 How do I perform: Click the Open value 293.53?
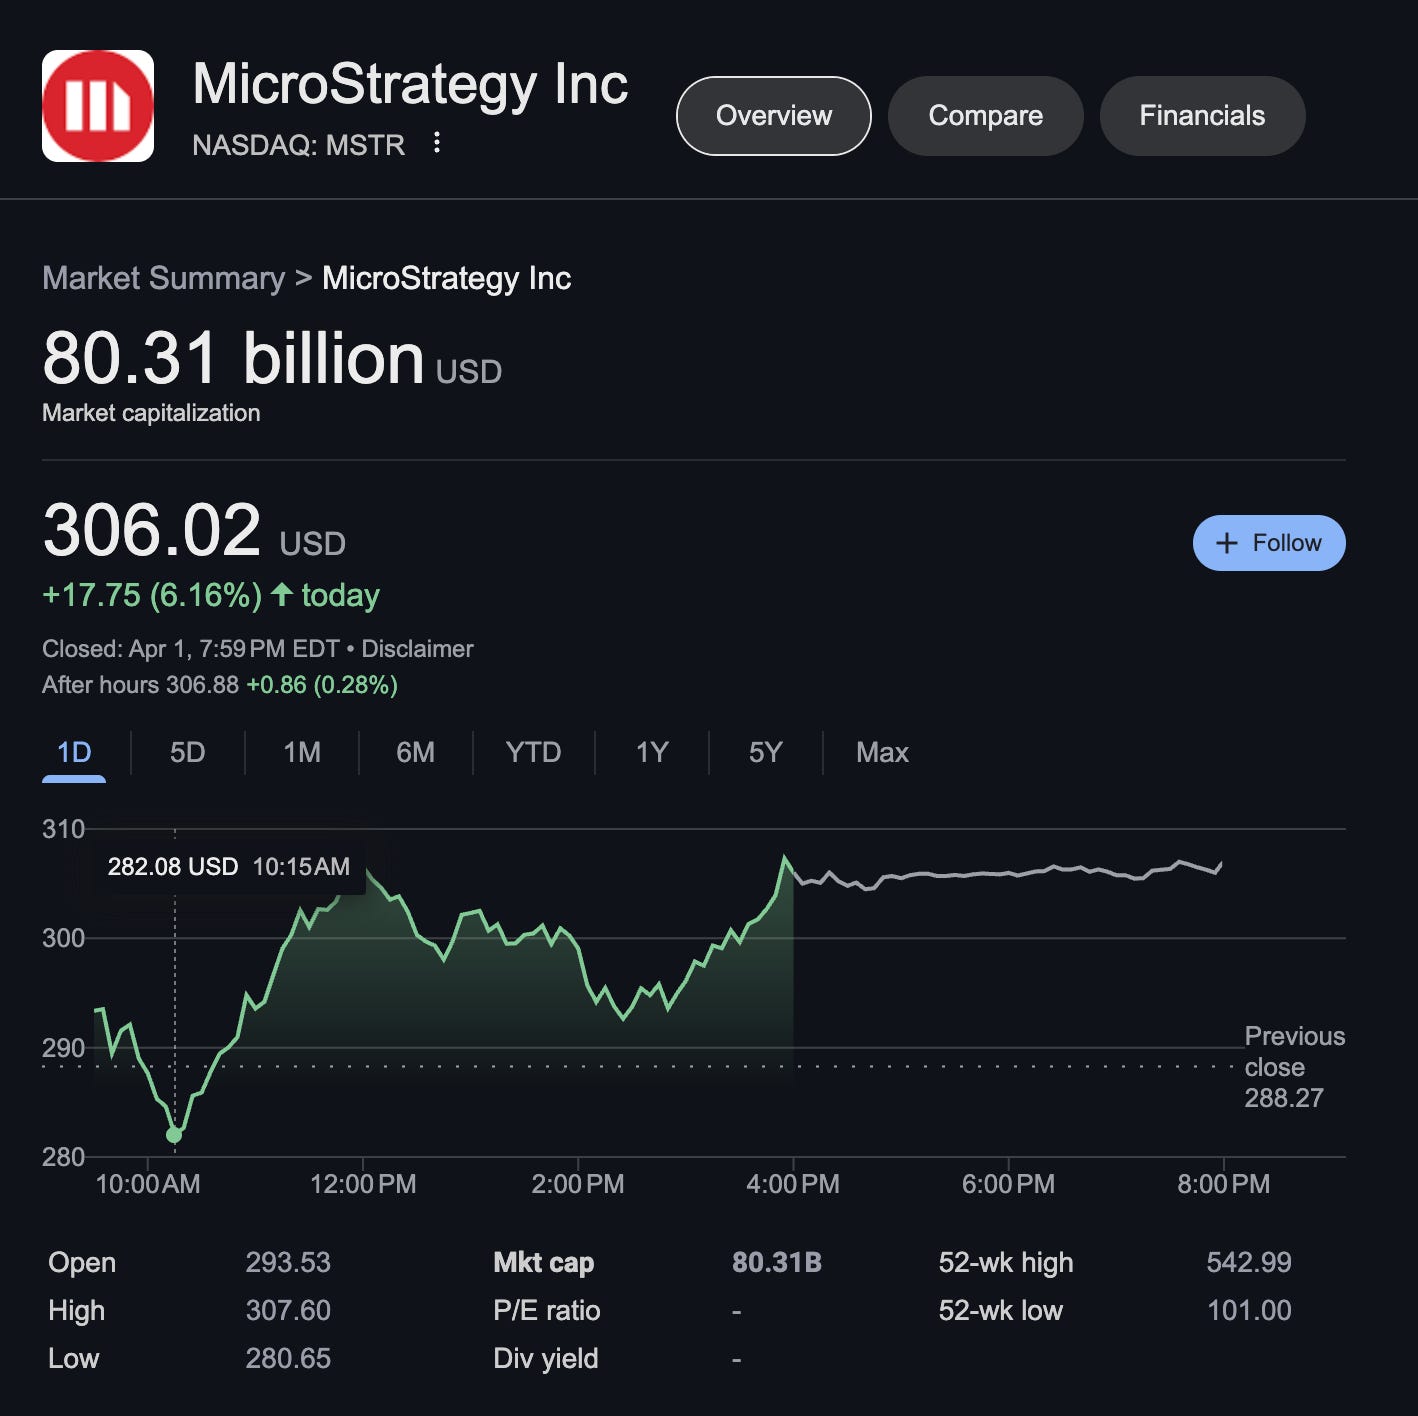tap(288, 1263)
